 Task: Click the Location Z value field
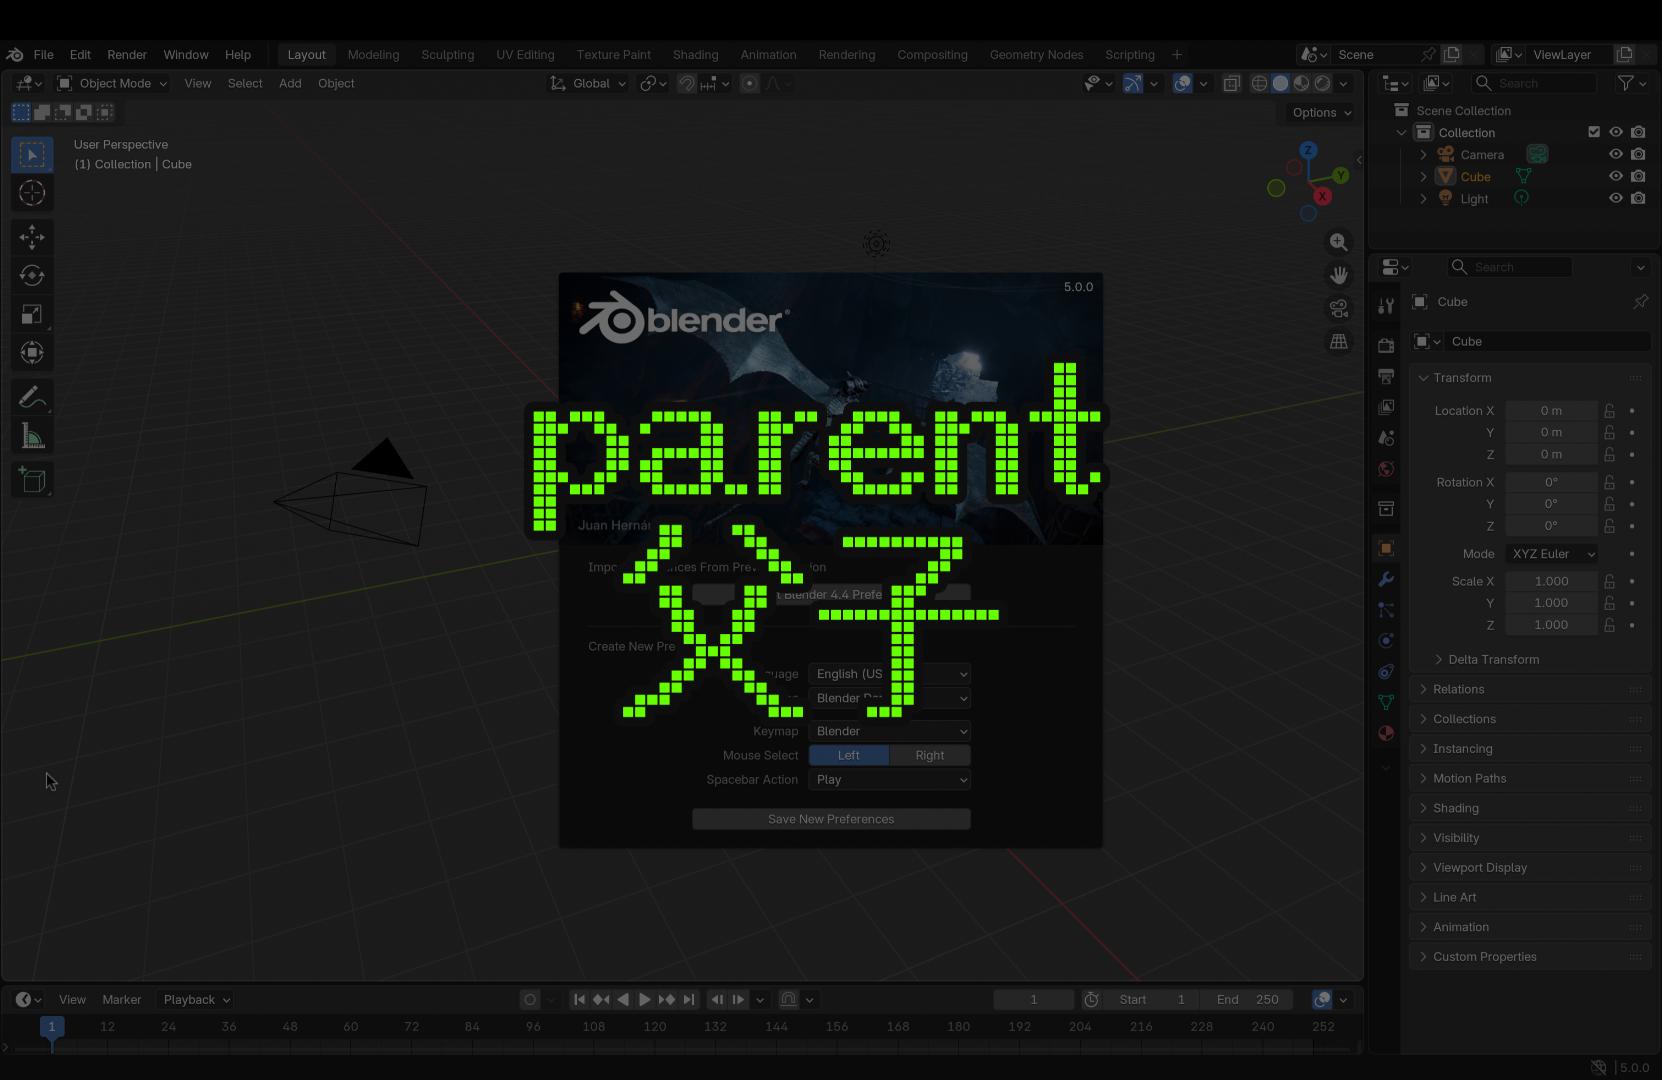pyautogui.click(x=1551, y=454)
